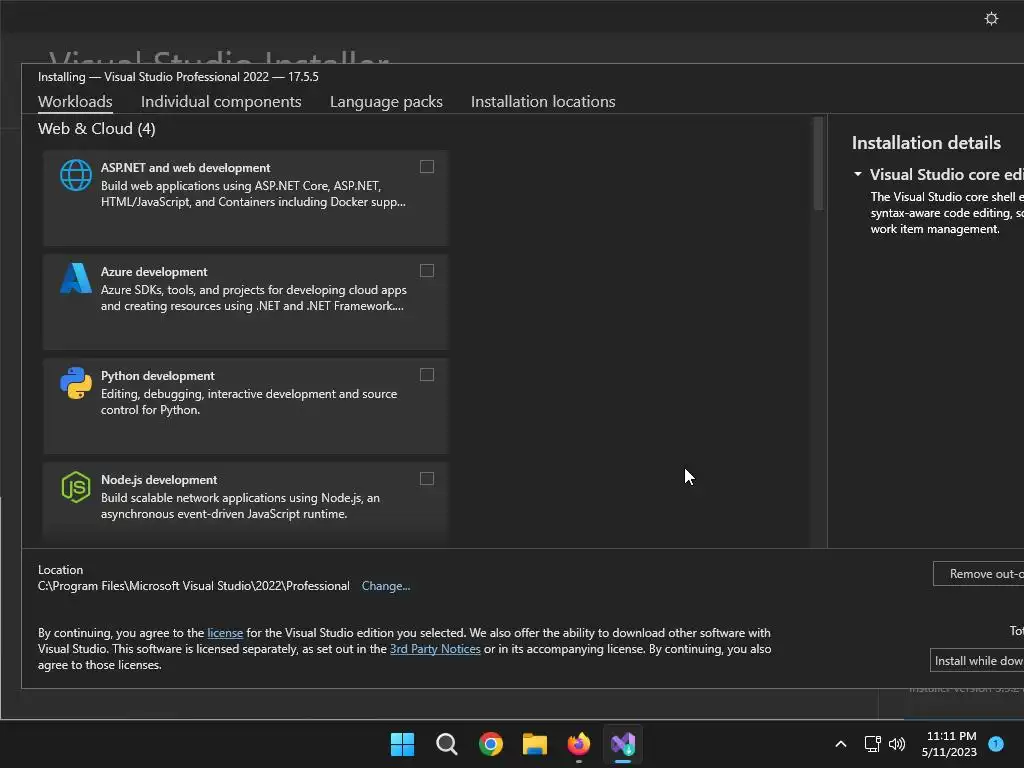Open the Windows Start menu
The image size is (1024, 768).
(x=402, y=744)
